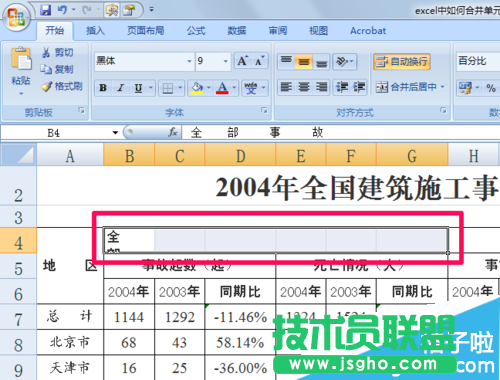500x380 pixels.
Task: Click 剪切 to cut selection
Action: (x=57, y=52)
